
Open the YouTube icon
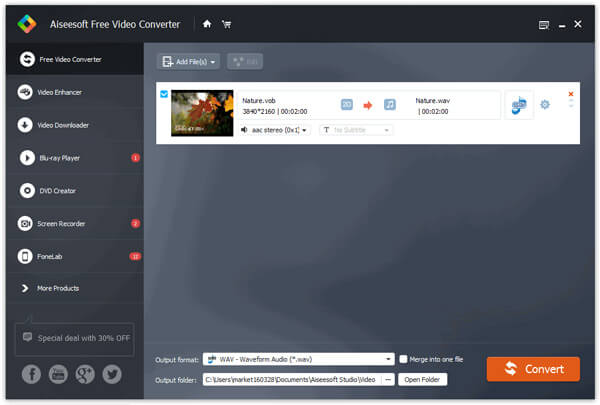tap(58, 374)
